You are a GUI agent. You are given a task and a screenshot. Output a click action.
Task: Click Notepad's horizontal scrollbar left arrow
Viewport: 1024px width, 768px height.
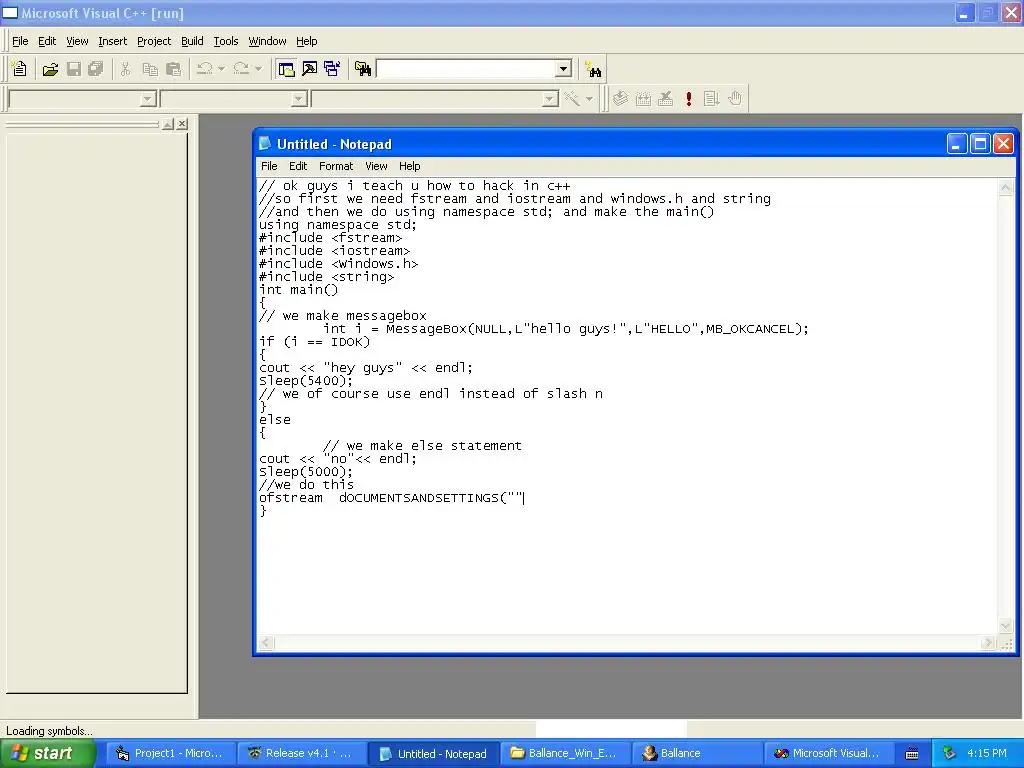point(265,643)
